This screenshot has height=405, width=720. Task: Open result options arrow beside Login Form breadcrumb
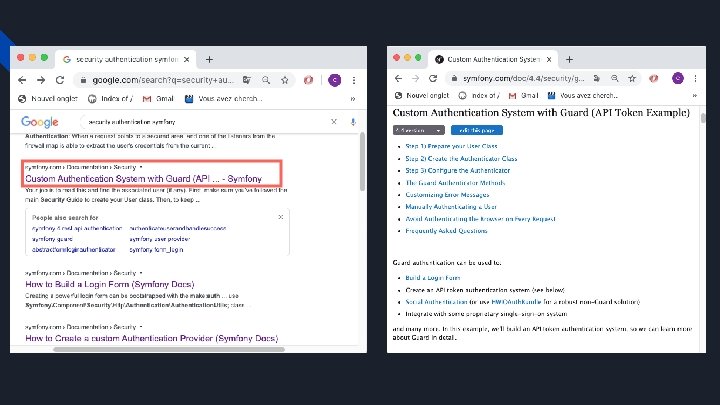141,273
